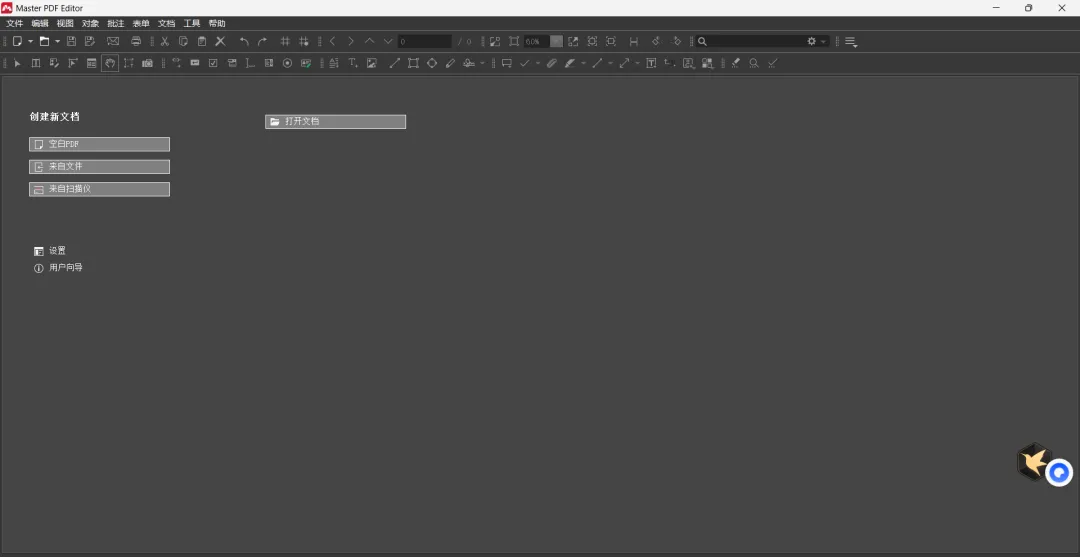Open the 工具 menu
Image resolution: width=1080 pixels, height=557 pixels.
pos(191,23)
